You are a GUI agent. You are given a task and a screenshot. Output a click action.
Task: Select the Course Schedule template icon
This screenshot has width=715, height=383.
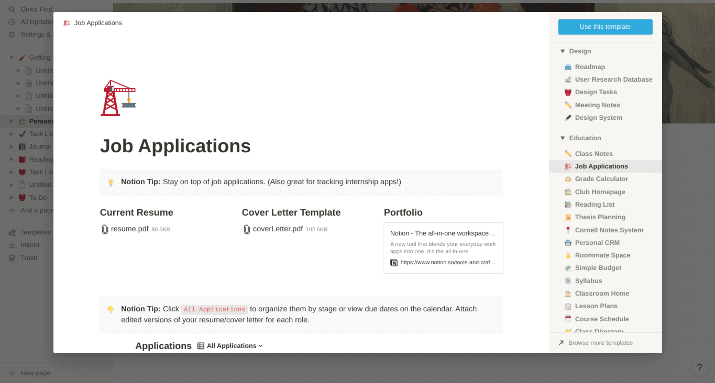click(x=568, y=319)
